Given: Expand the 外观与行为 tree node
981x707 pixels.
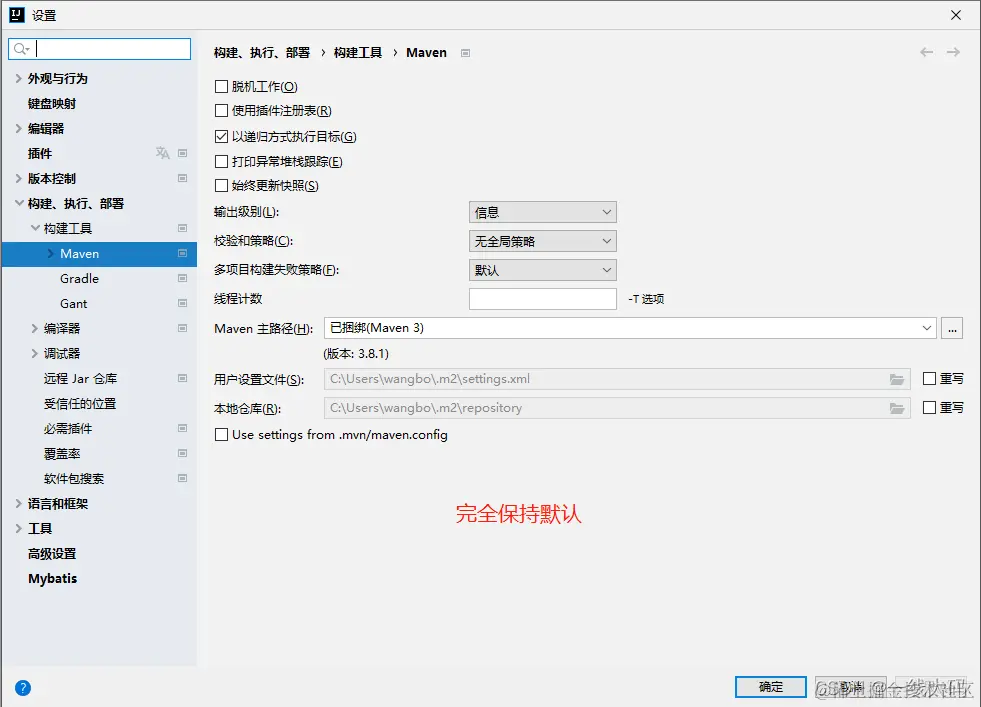Looking at the screenshot, I should [x=19, y=78].
